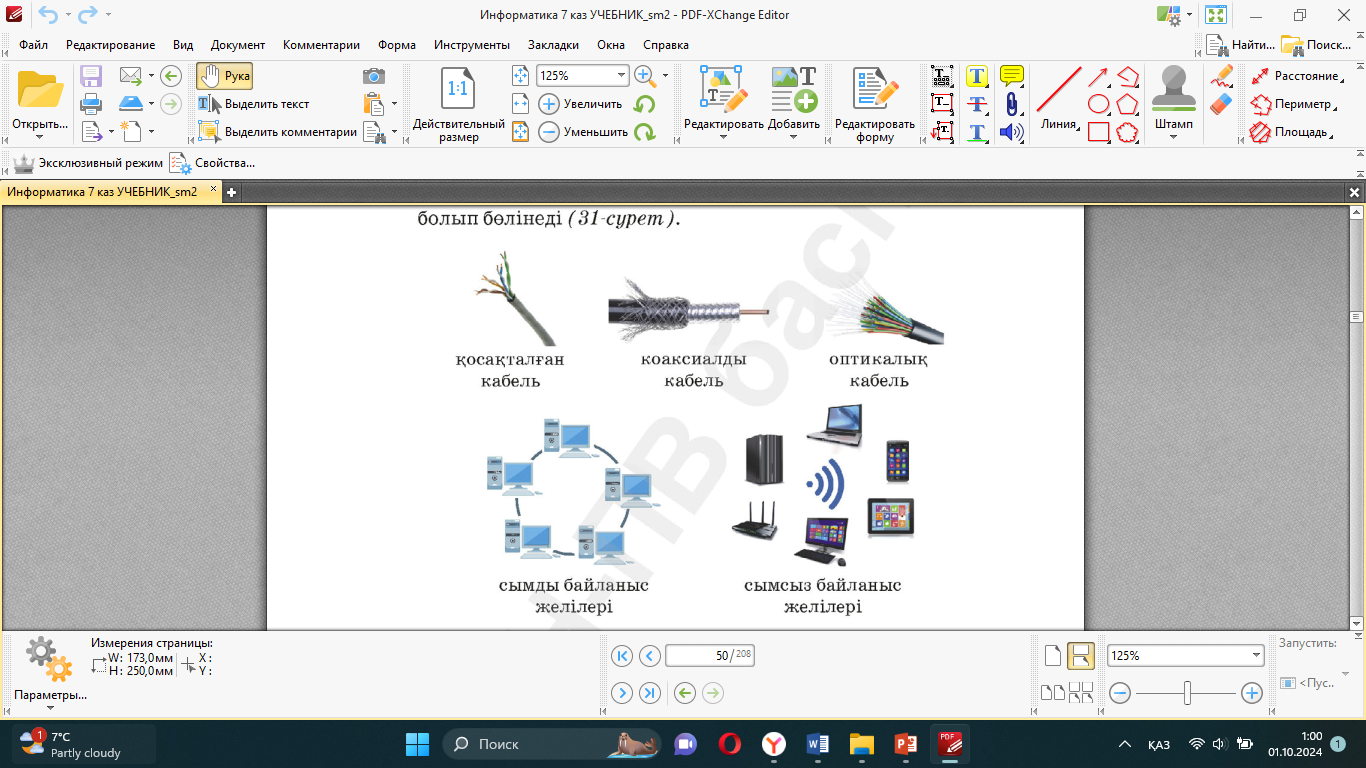Click the zoom slider minus button
This screenshot has width=1366, height=768.
pos(1120,692)
